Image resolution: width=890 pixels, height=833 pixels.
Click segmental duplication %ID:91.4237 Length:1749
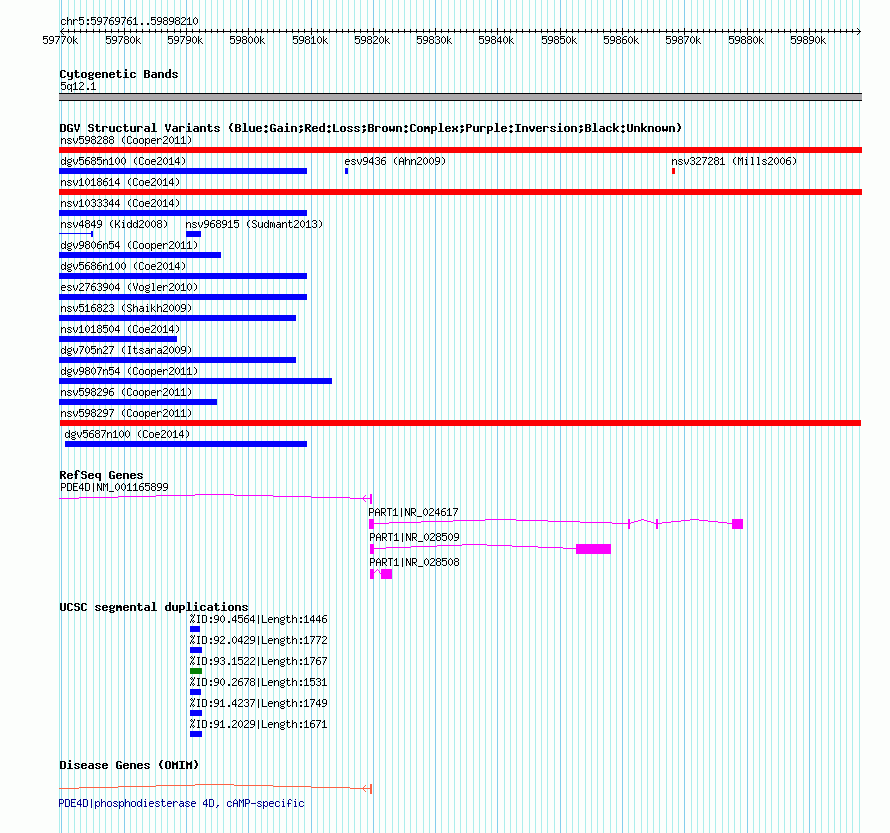pyautogui.click(x=258, y=704)
